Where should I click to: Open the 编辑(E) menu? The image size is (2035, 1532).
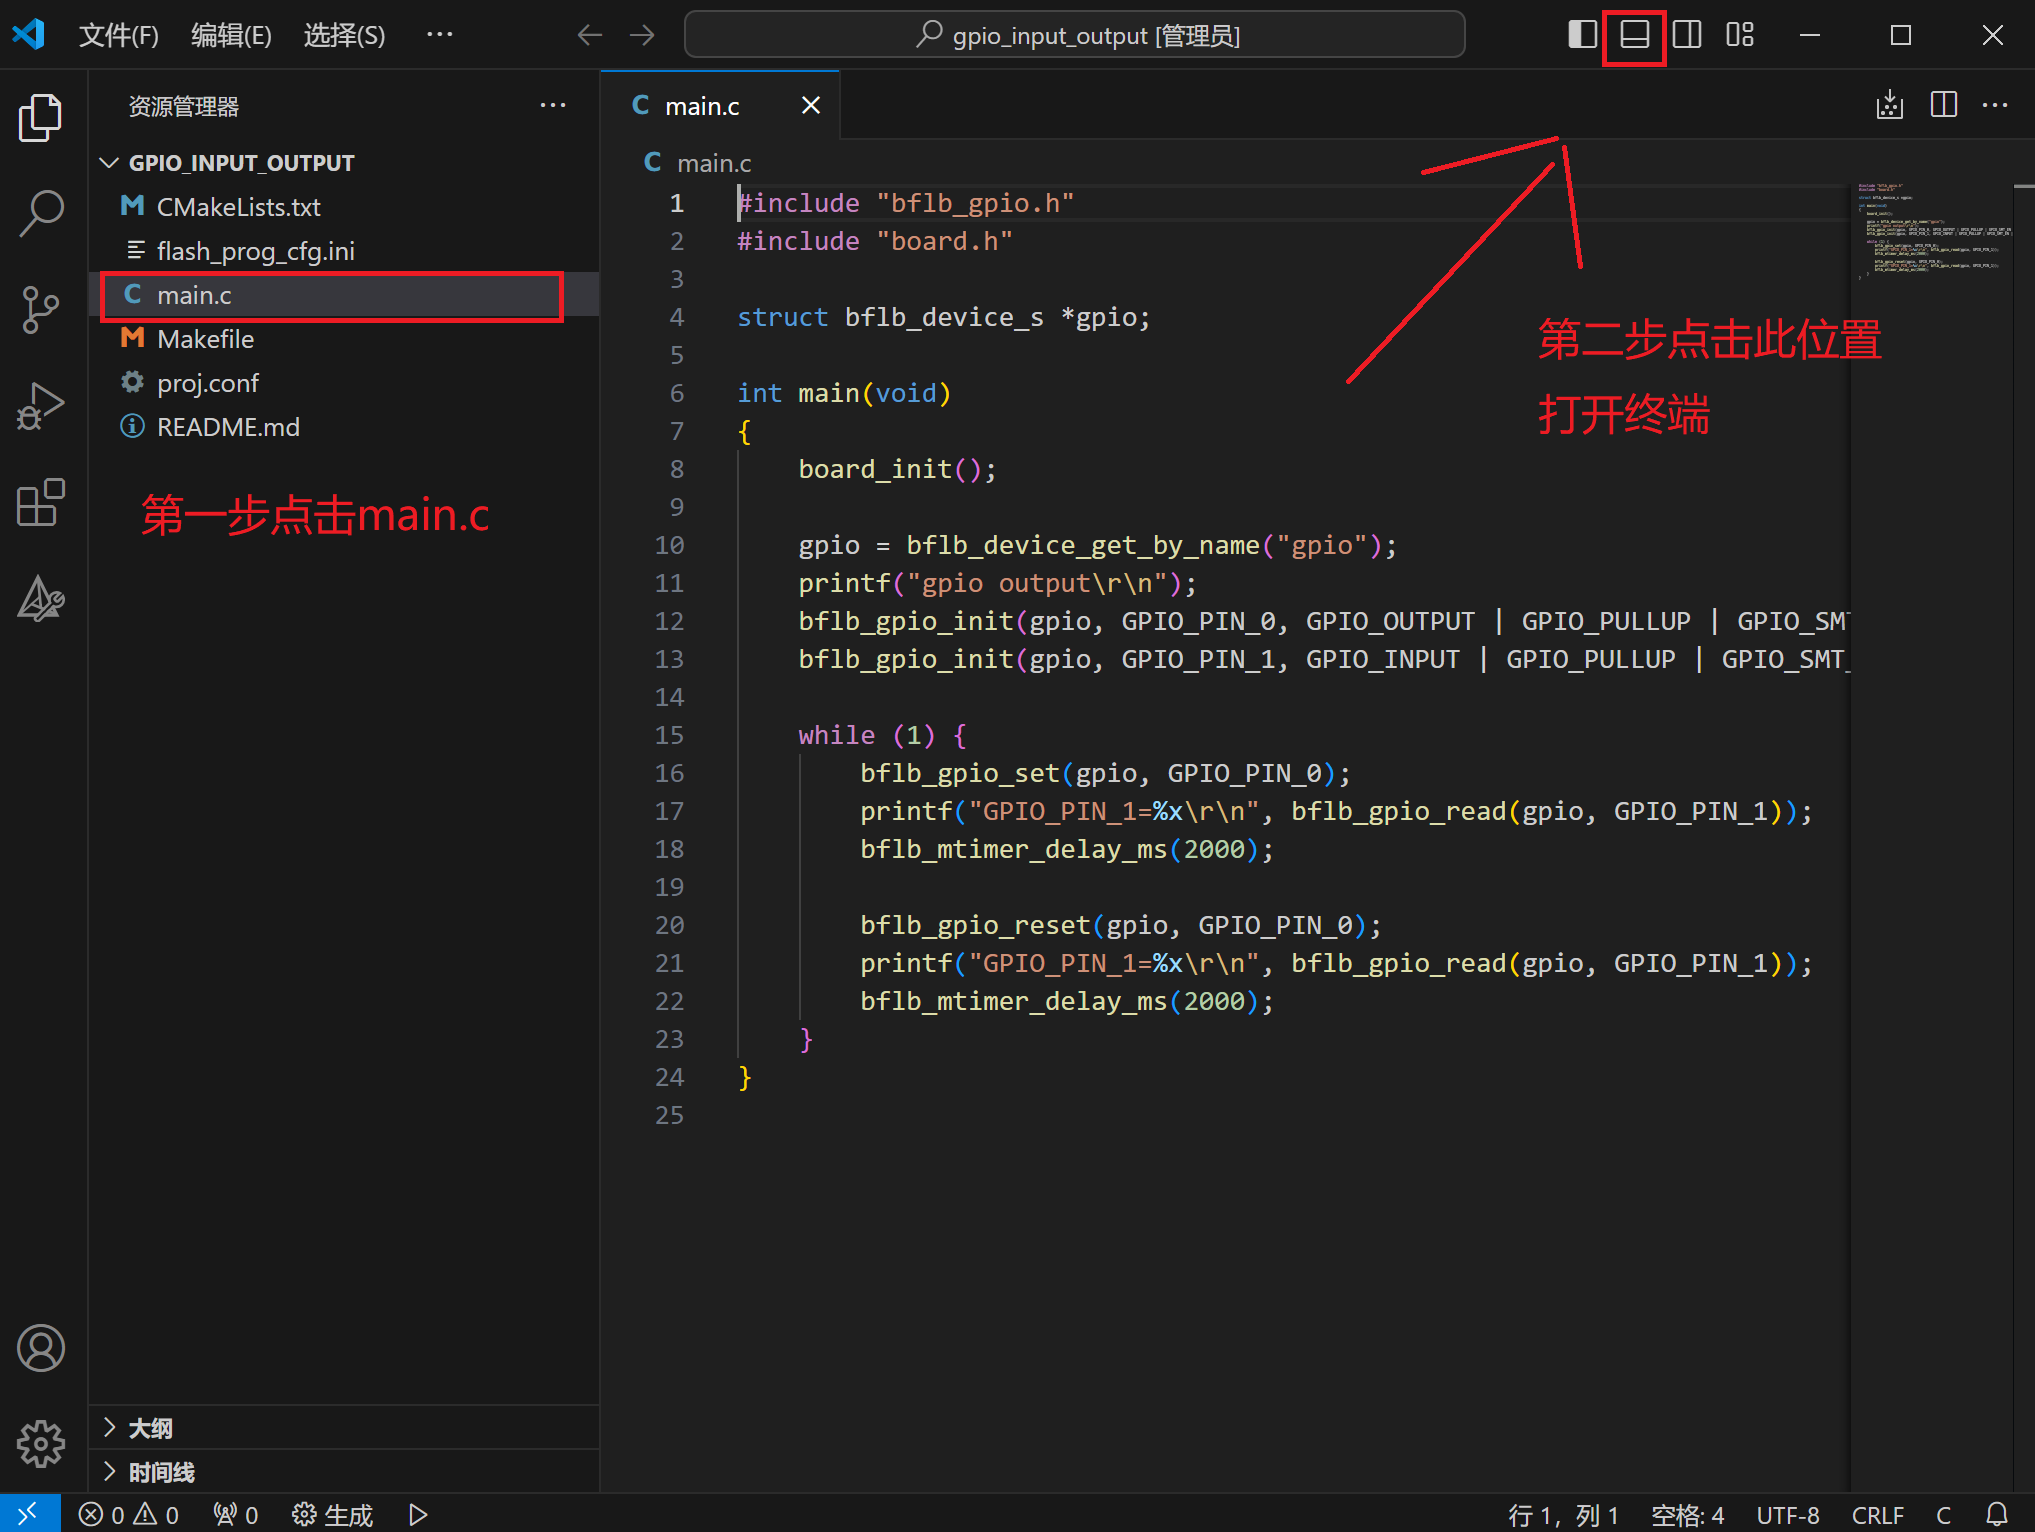point(231,35)
